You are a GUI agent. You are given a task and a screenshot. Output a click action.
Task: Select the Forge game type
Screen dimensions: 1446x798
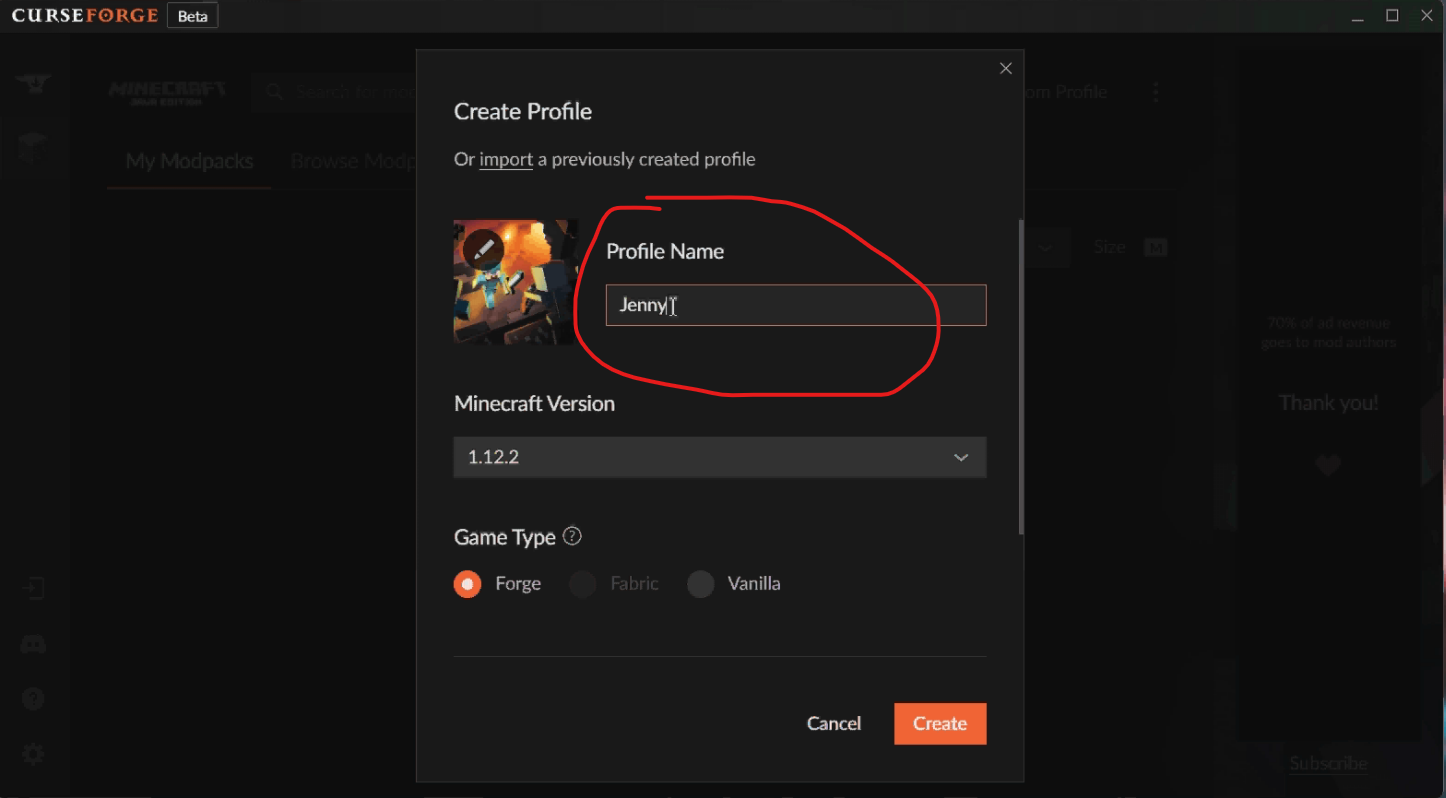[467, 584]
